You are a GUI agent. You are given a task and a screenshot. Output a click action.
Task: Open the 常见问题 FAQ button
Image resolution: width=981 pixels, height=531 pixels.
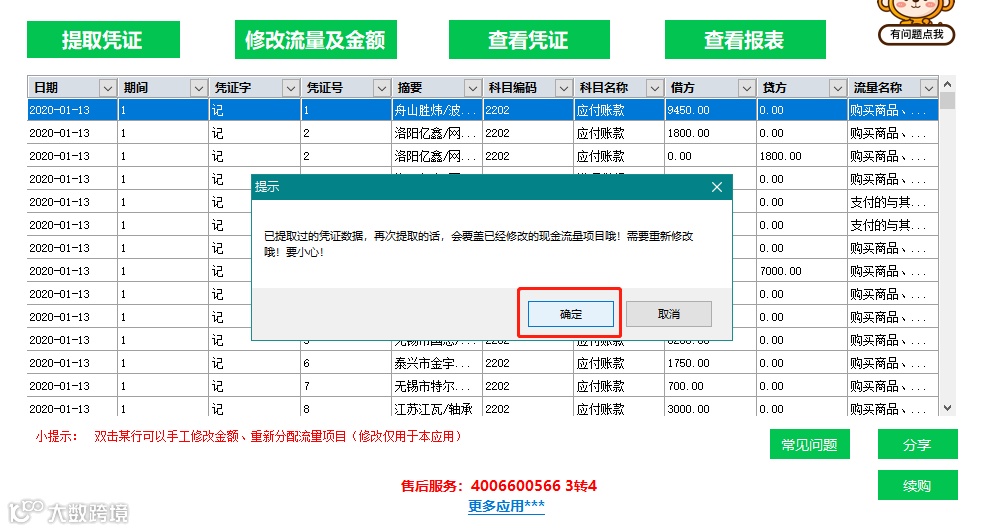(x=810, y=445)
